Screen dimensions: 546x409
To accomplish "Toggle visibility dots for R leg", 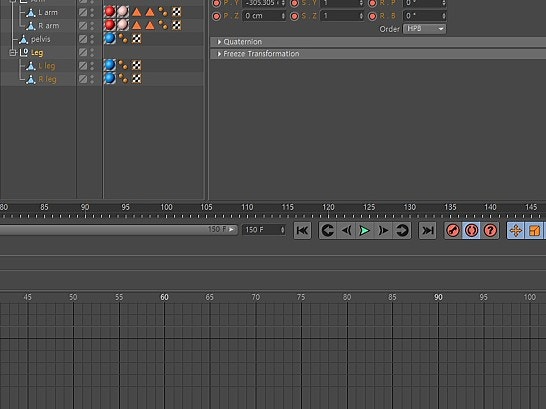I will pyautogui.click(x=92, y=79).
